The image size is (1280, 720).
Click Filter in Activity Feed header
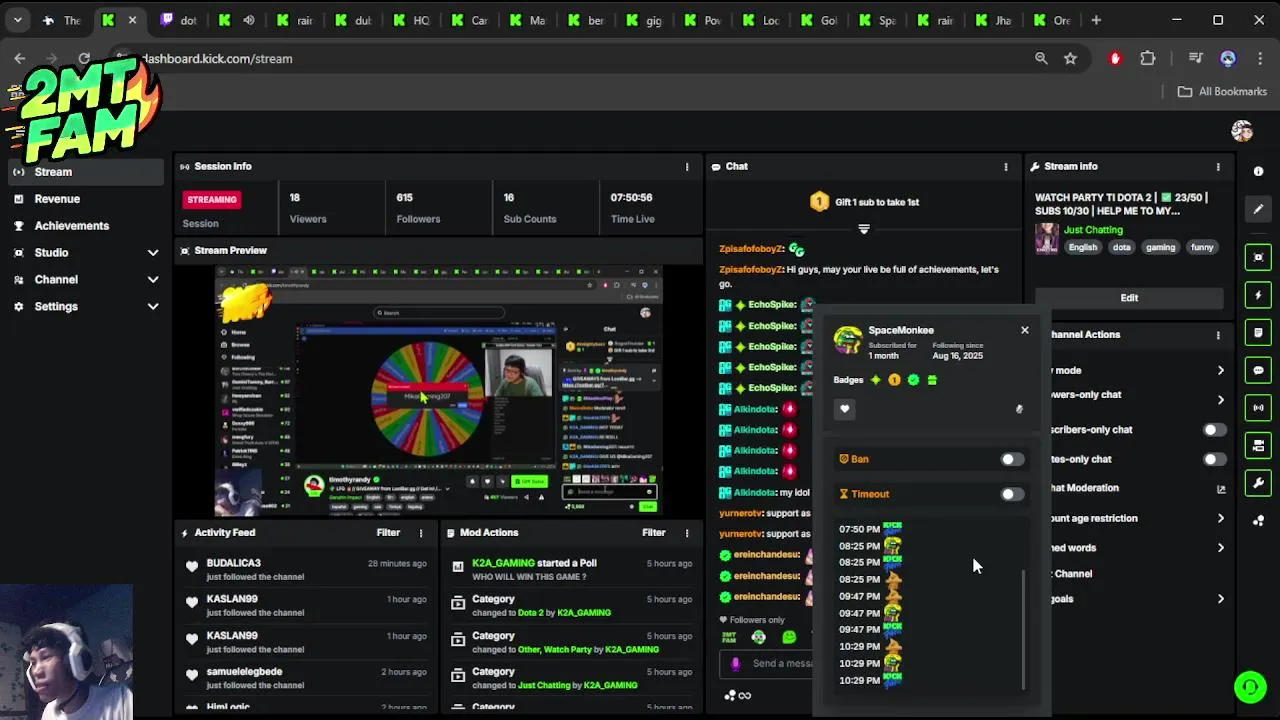pyautogui.click(x=388, y=533)
